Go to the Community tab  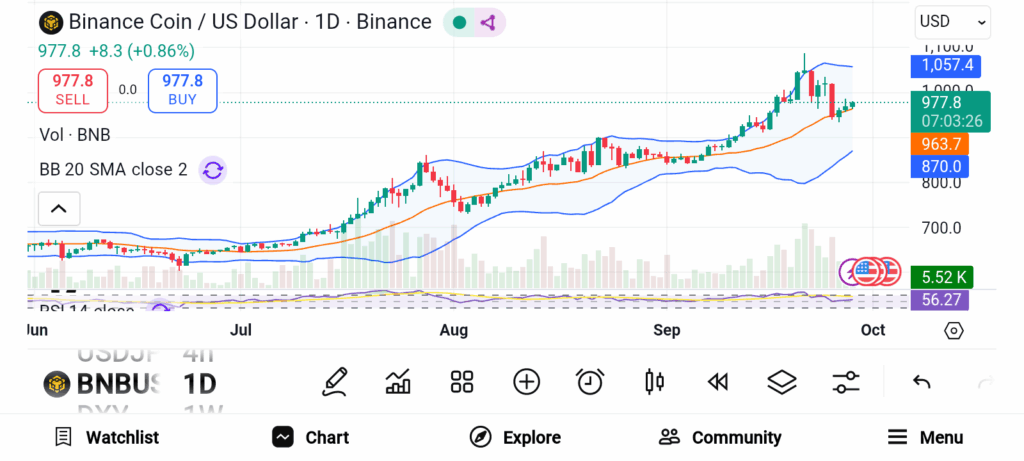pos(720,437)
